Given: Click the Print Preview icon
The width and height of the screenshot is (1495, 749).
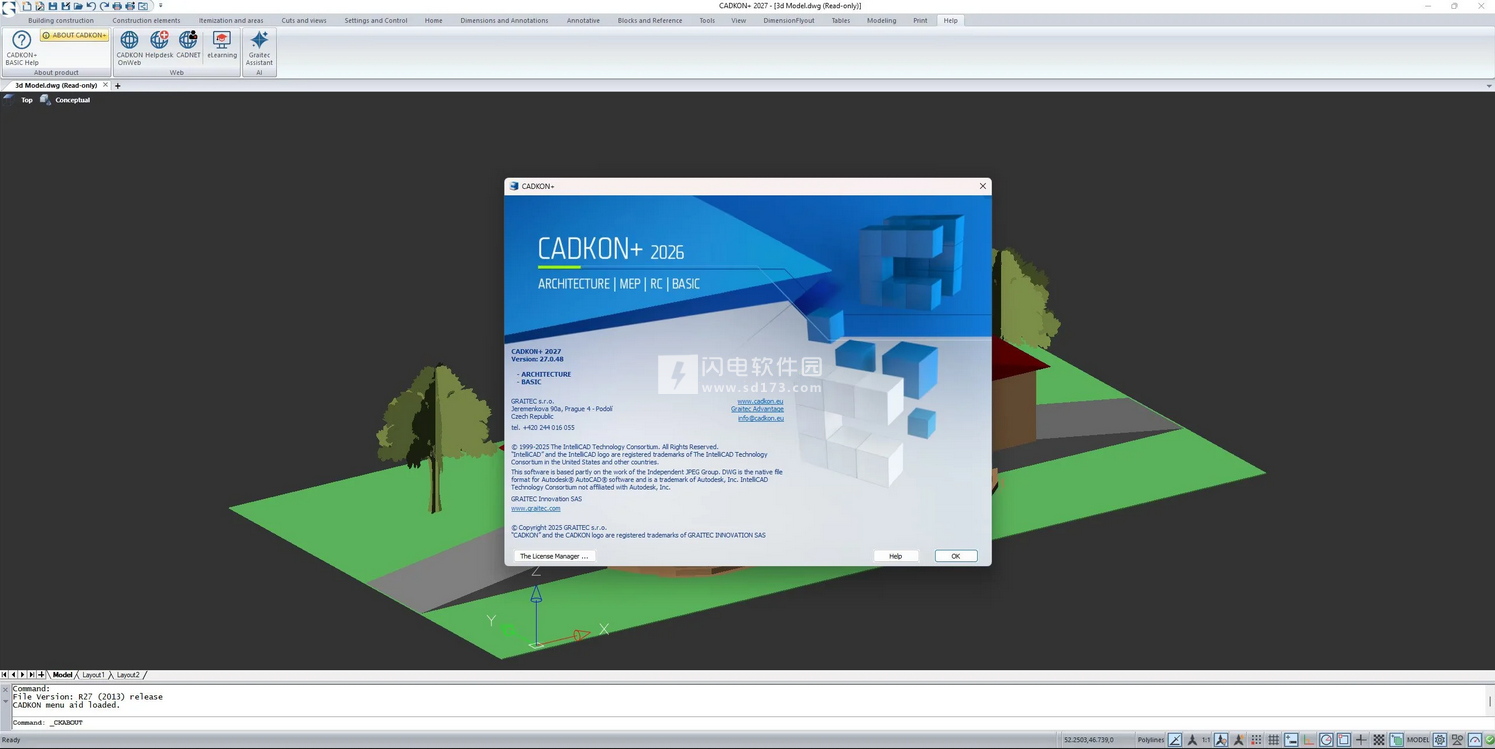Looking at the screenshot, I should pyautogui.click(x=130, y=6).
